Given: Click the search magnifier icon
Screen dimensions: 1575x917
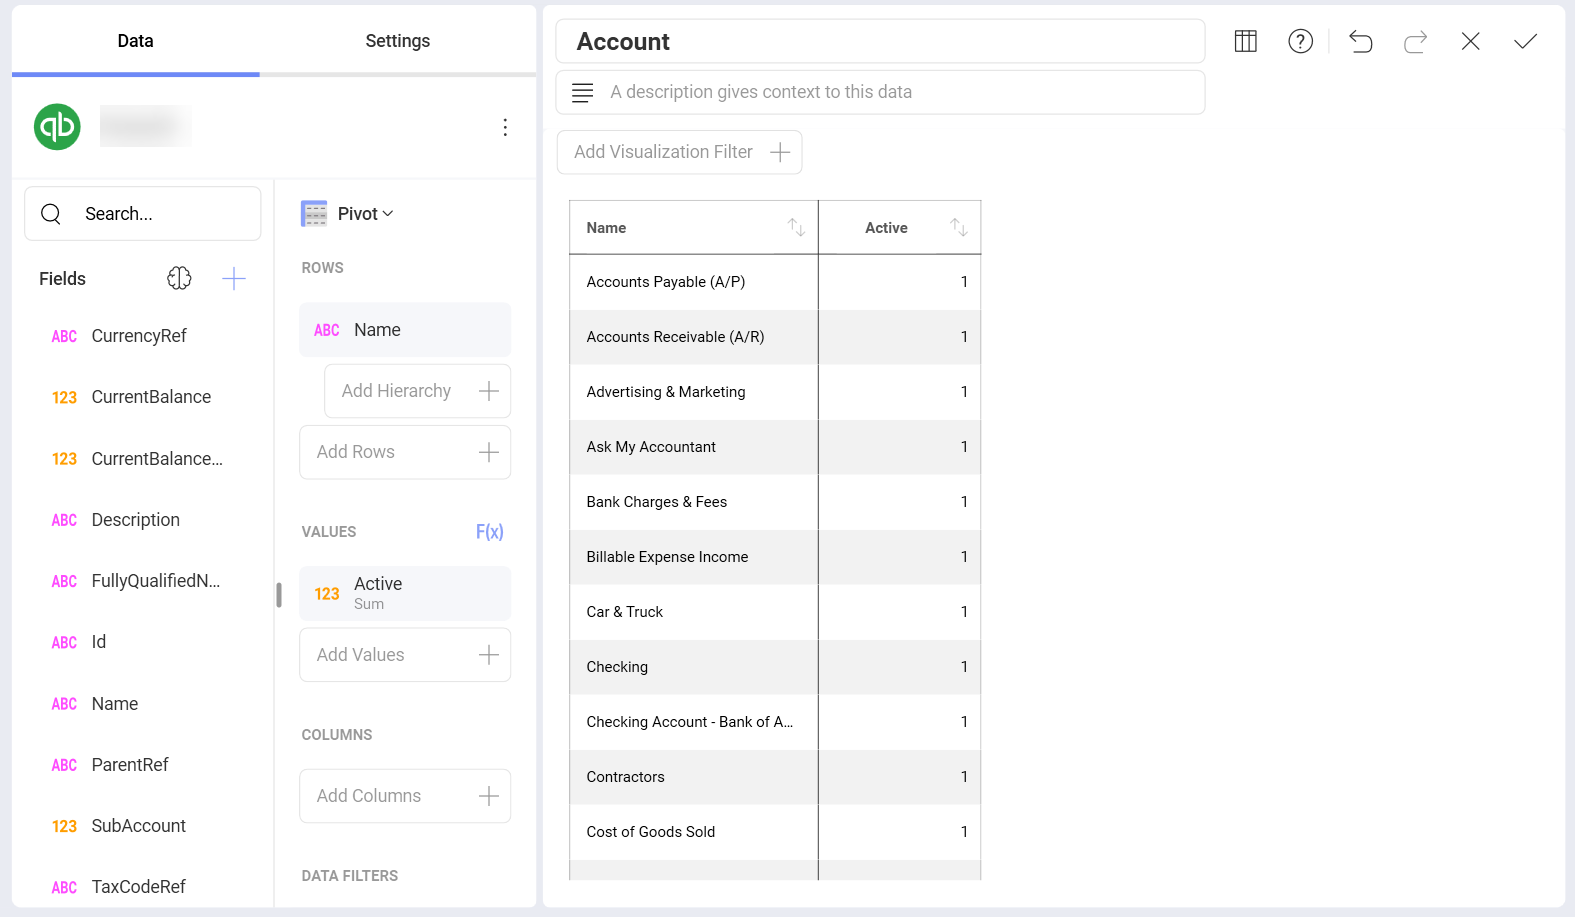Looking at the screenshot, I should click(x=51, y=214).
